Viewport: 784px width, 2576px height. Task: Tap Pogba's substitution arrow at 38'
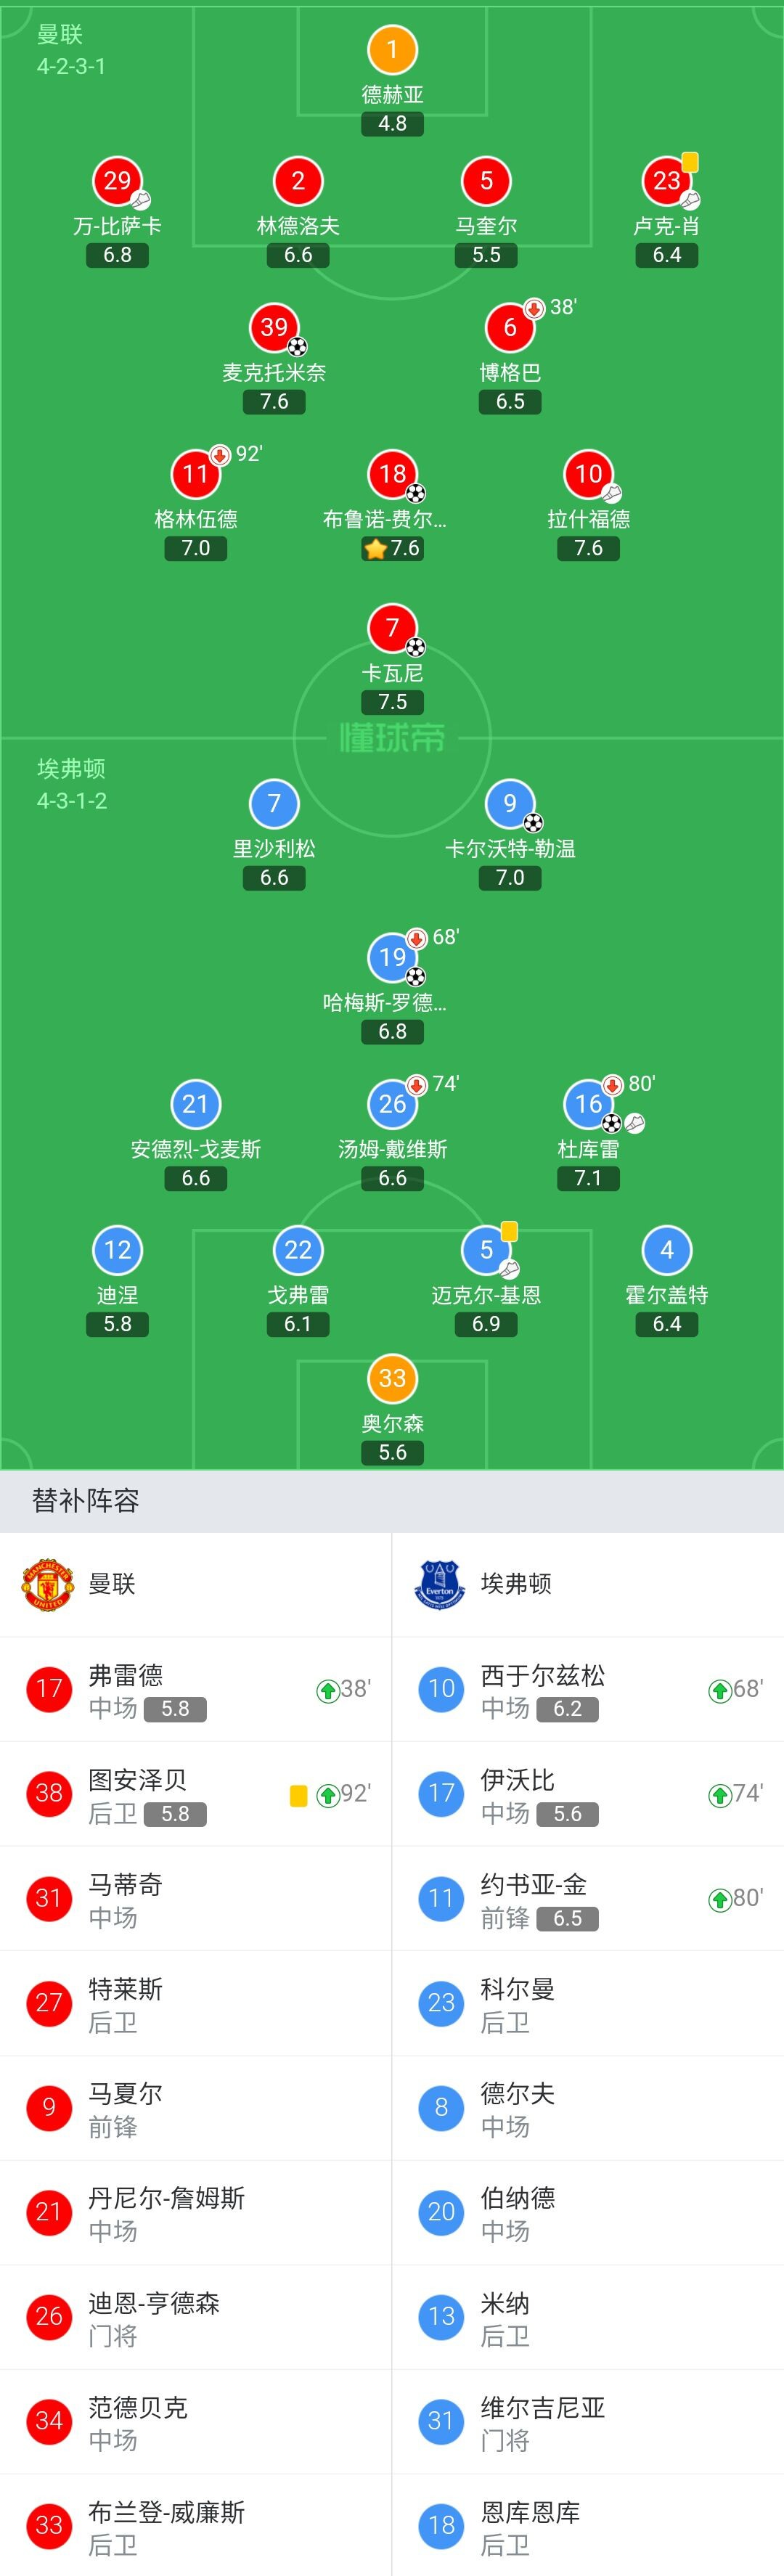(534, 308)
